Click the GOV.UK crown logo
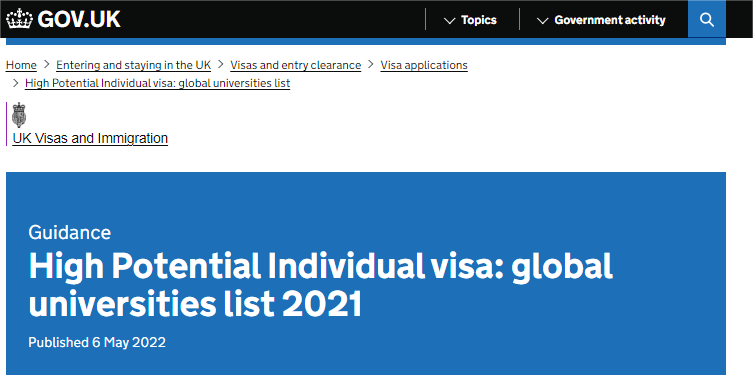Image resolution: width=753 pixels, height=378 pixels. [x=19, y=19]
